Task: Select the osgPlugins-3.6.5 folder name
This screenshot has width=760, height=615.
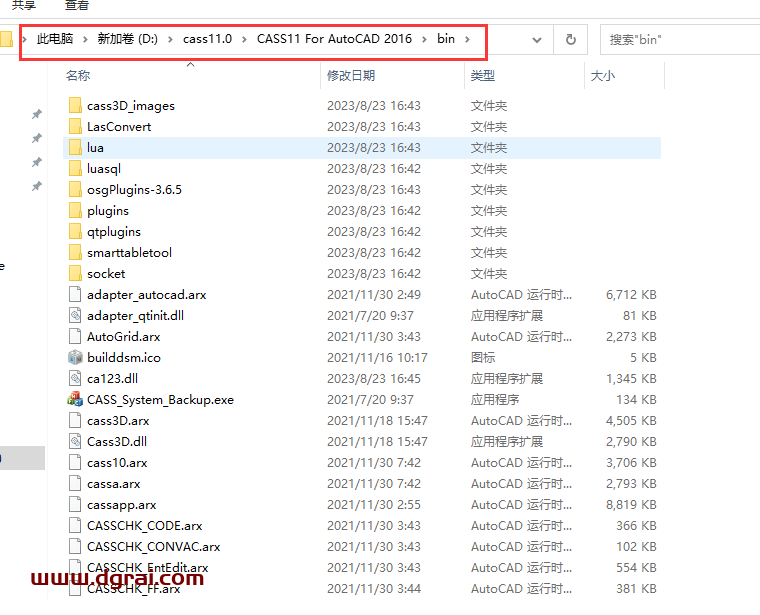Action: click(134, 189)
